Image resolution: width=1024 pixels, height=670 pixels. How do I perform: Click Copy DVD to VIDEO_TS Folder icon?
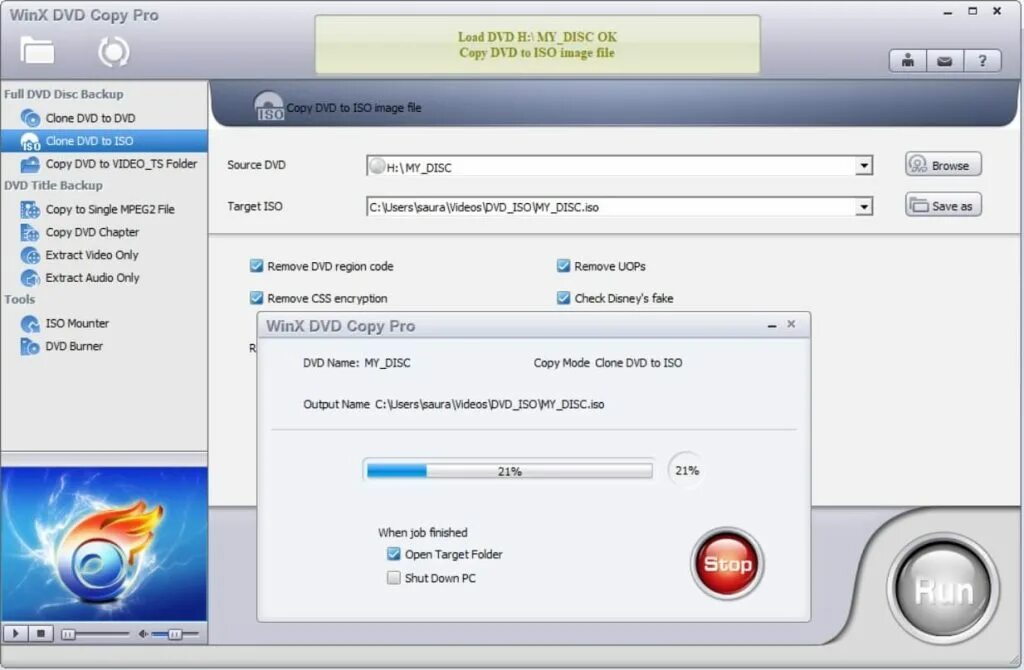(x=30, y=164)
